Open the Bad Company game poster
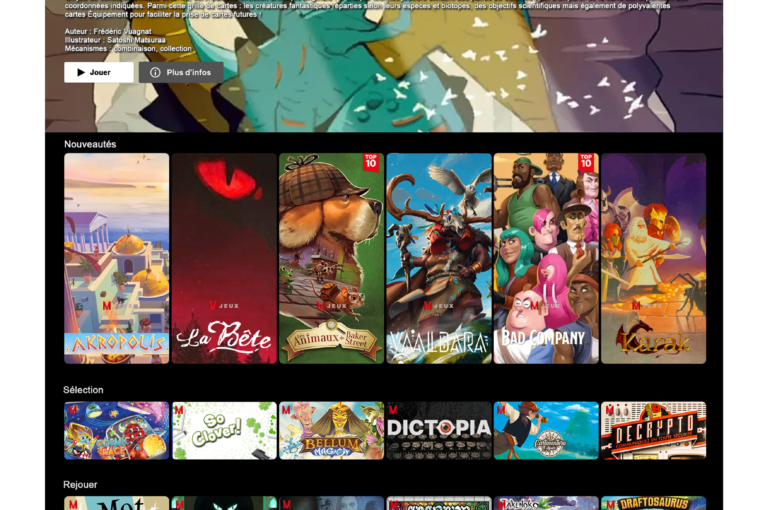This screenshot has width=765, height=510. 546,258
